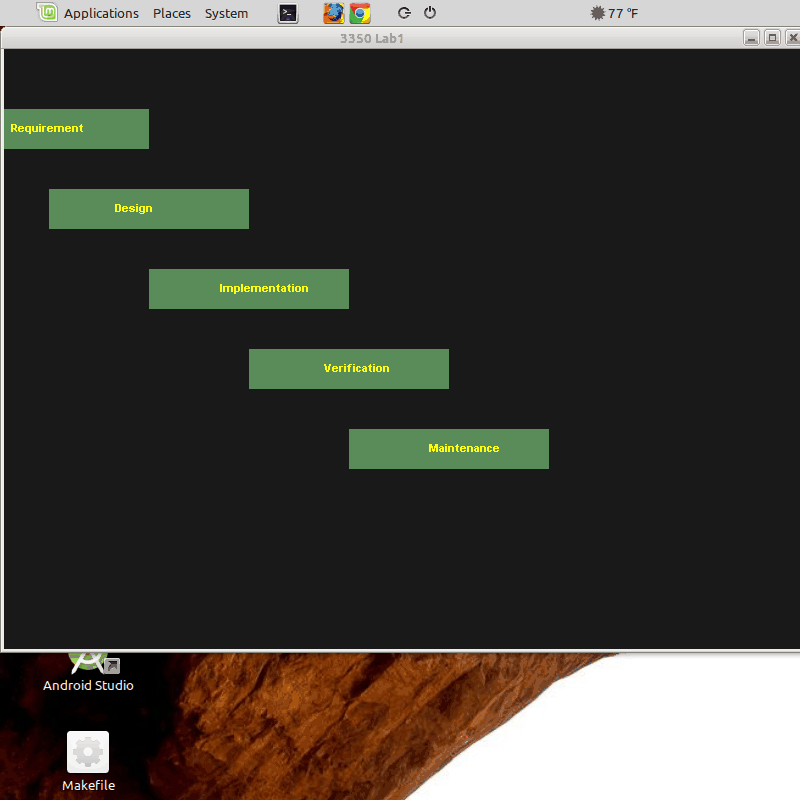Click the Design box
The image size is (800, 800).
tap(149, 209)
